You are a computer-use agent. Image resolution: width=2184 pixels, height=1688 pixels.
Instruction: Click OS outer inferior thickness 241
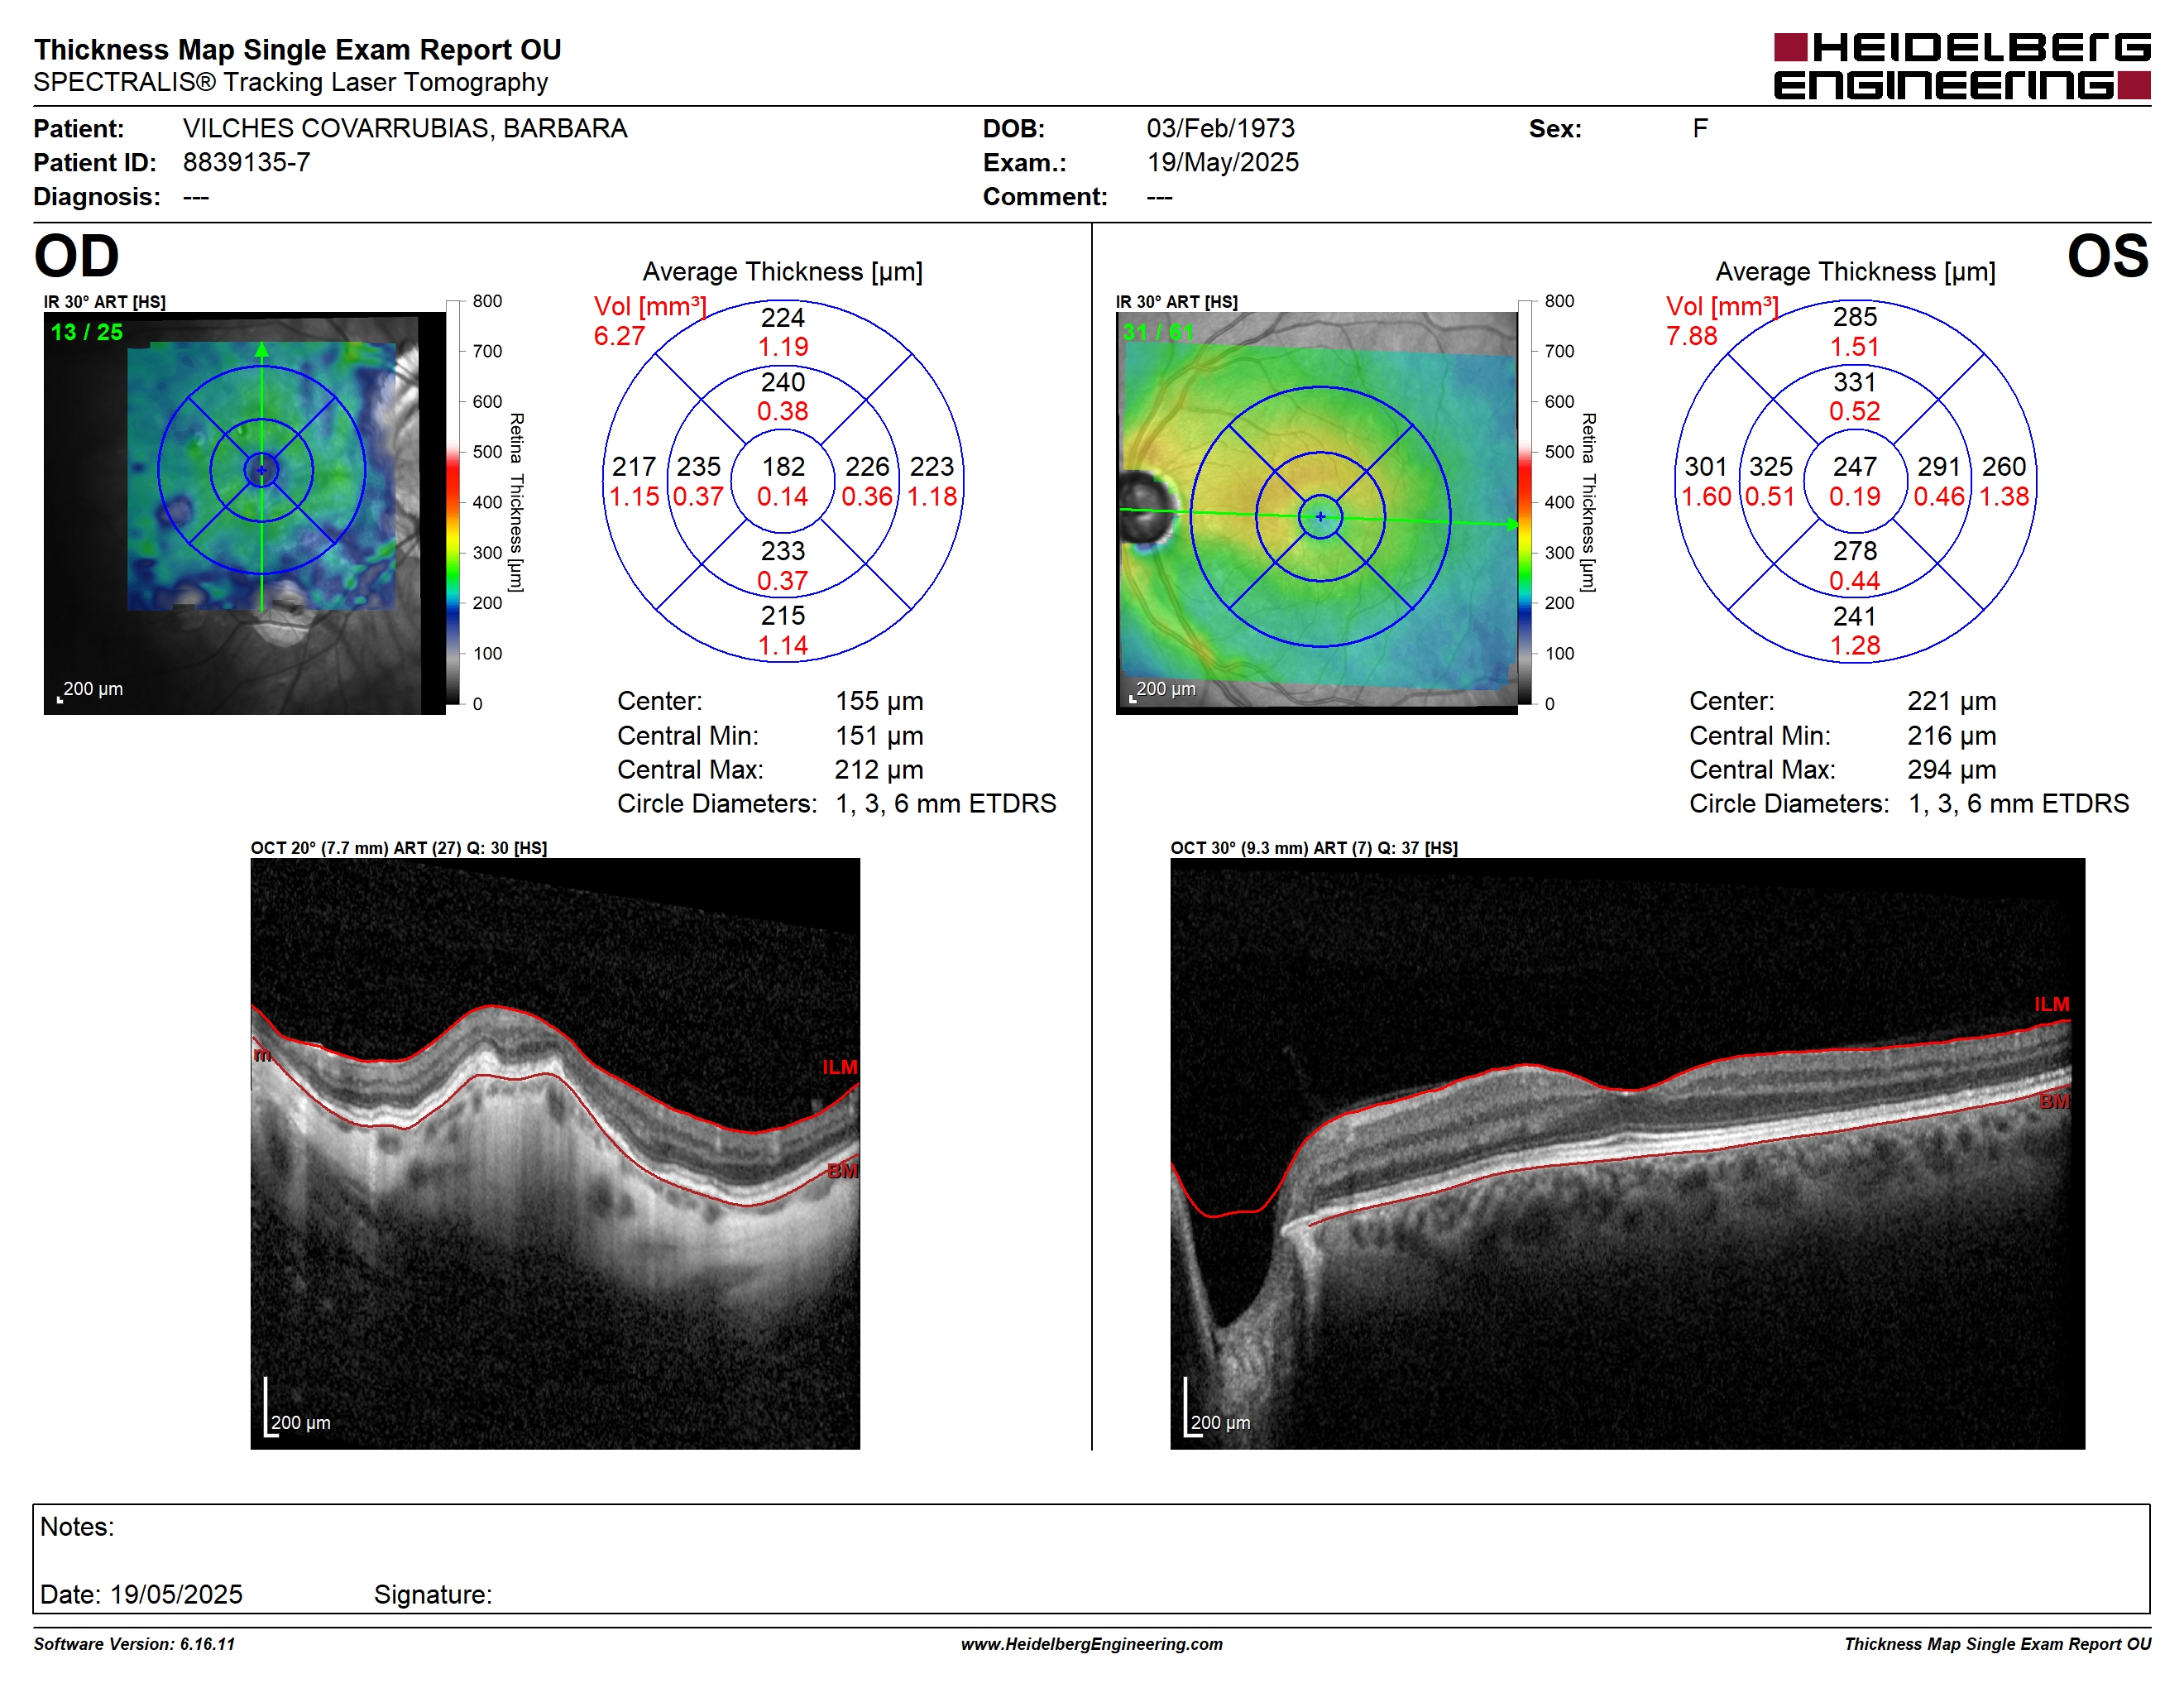(1855, 616)
